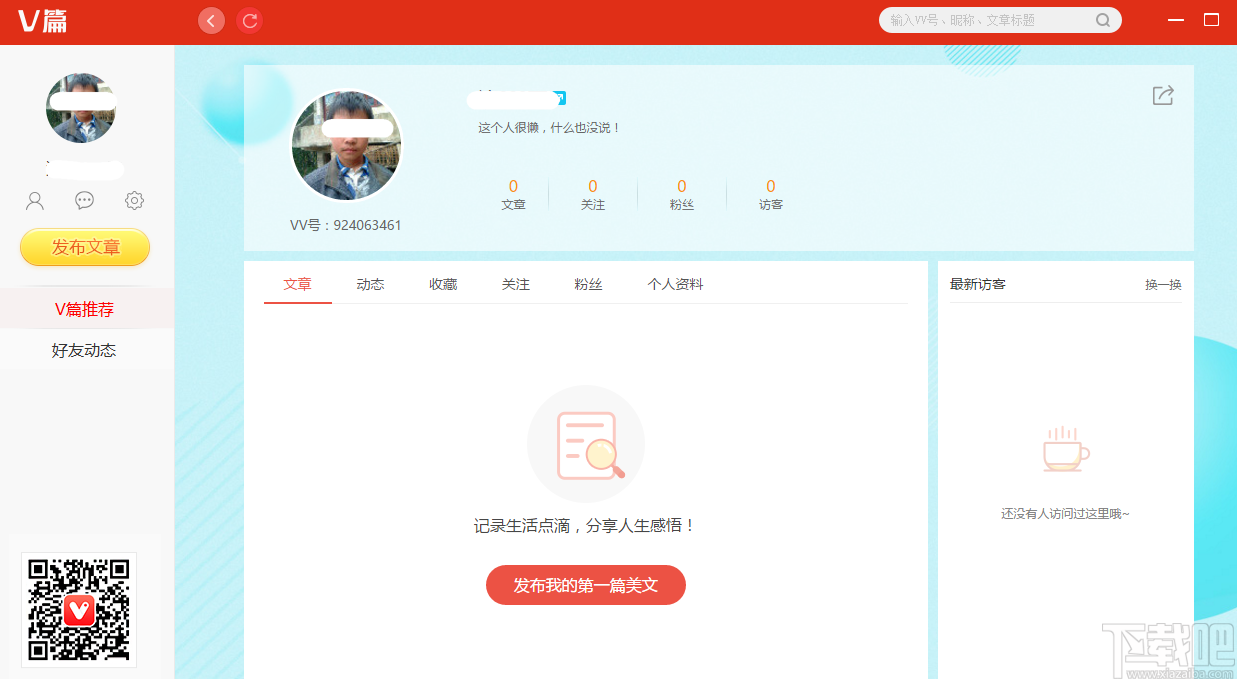
Task: Open the messages chat icon in the sidebar
Action: tap(84, 200)
